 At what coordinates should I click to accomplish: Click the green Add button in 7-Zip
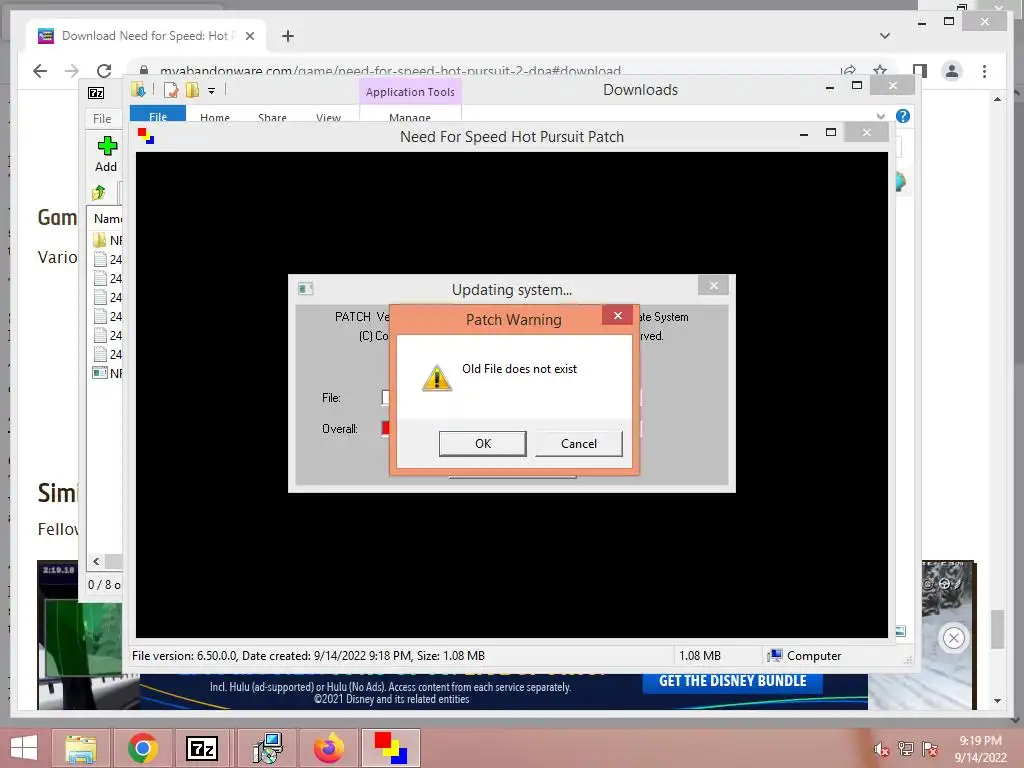tap(106, 154)
